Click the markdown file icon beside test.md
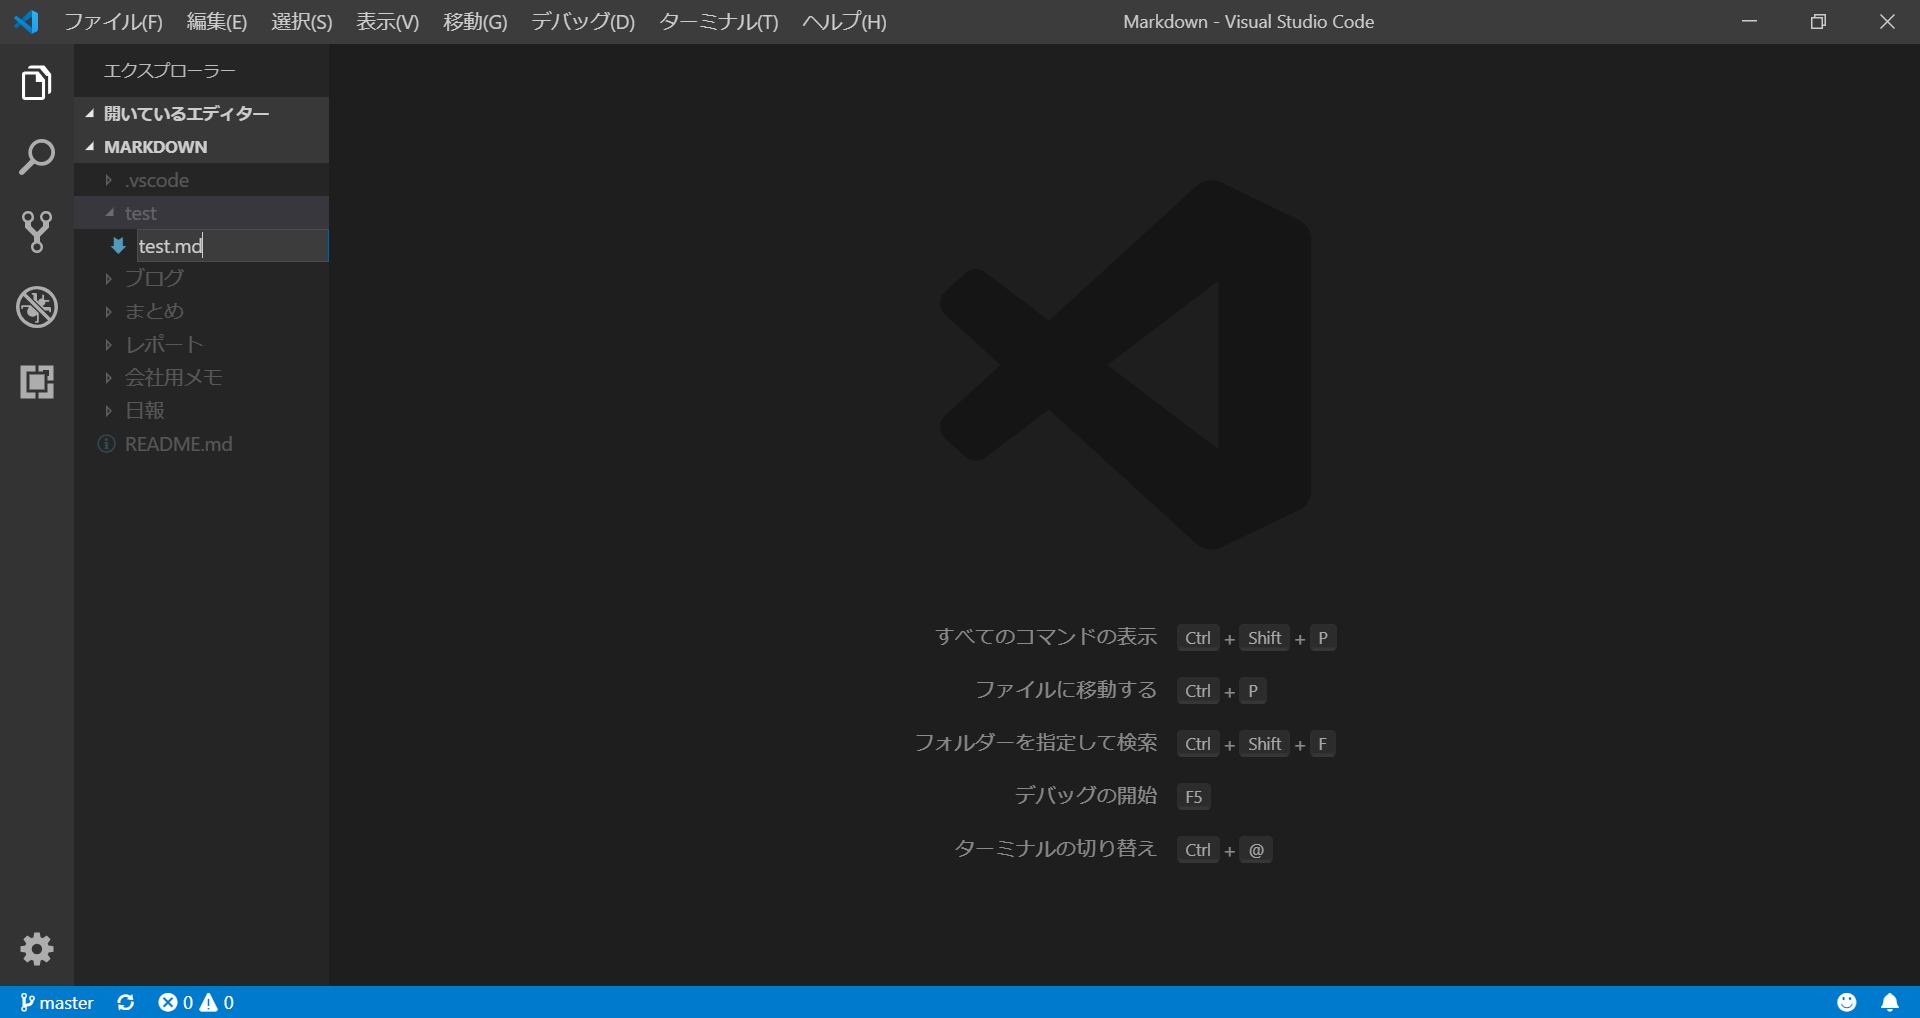 coord(118,245)
